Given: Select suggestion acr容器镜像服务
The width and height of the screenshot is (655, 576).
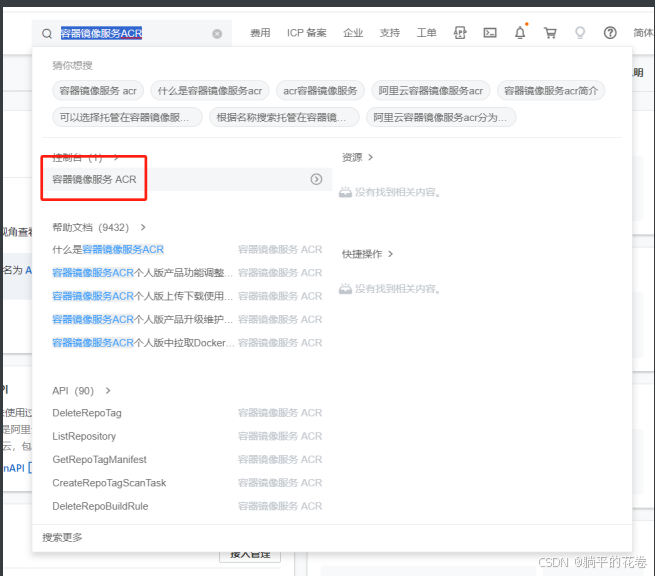Looking at the screenshot, I should coord(320,91).
